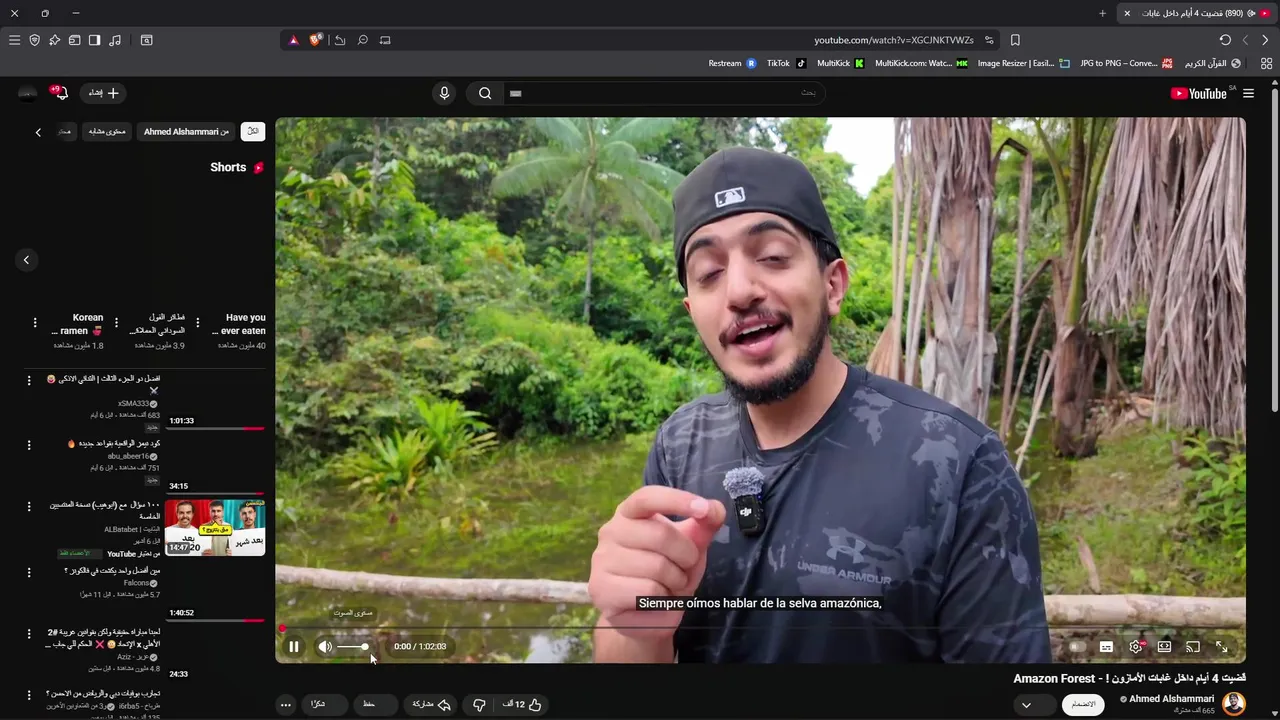The image size is (1280, 720).
Task: Open the bookmarks apps grid icon
Action: 1266,63
